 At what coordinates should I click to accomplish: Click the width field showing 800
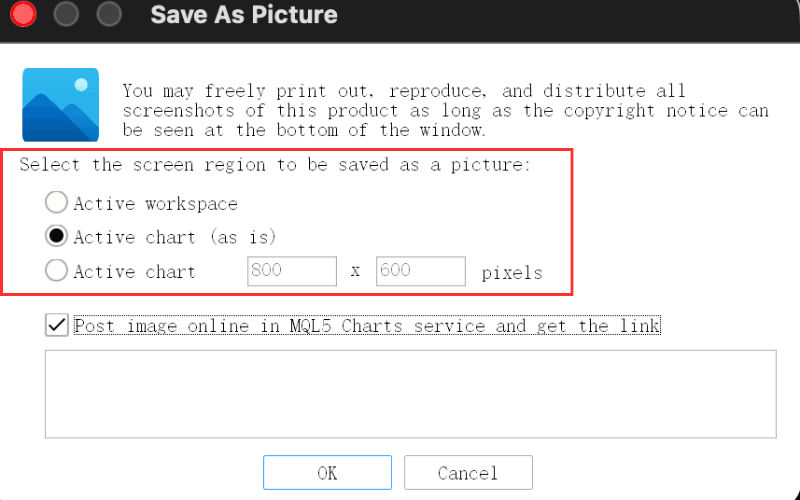[292, 271]
